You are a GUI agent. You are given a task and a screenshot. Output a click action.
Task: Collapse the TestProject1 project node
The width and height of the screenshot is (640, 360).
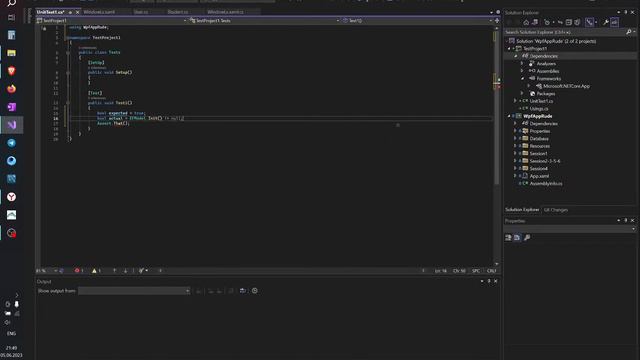click(x=509, y=49)
